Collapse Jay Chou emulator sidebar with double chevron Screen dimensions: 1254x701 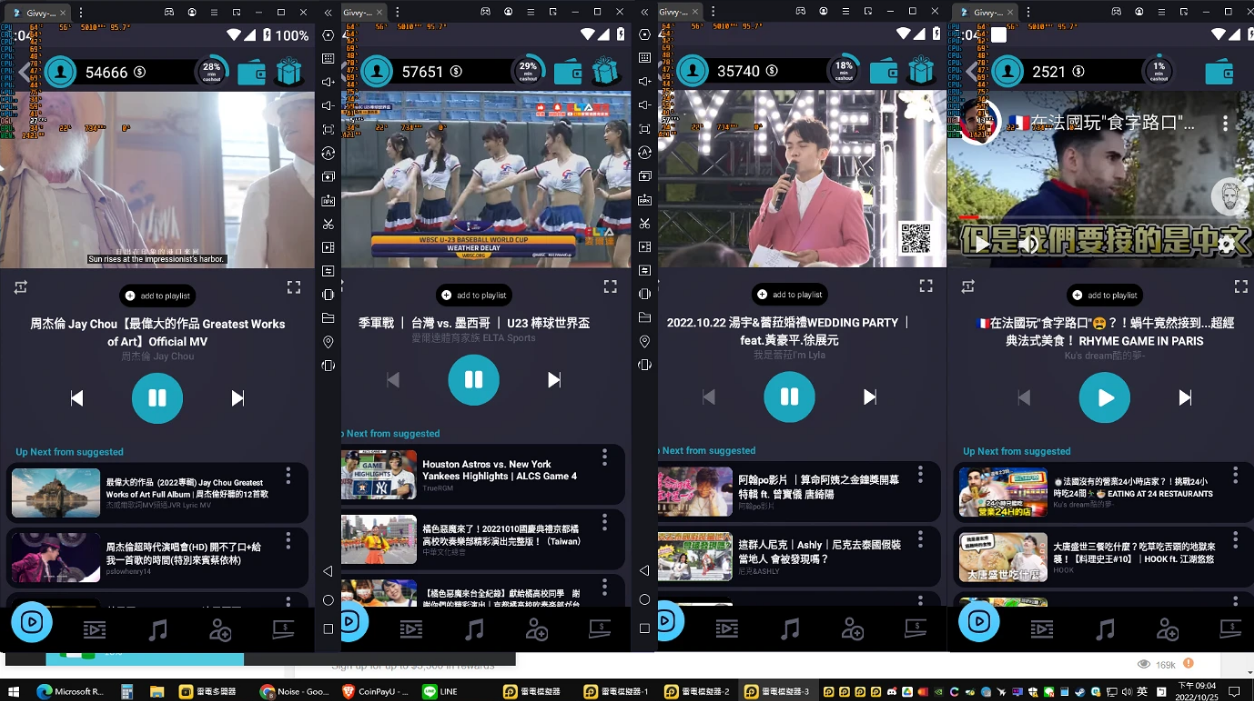click(x=328, y=13)
